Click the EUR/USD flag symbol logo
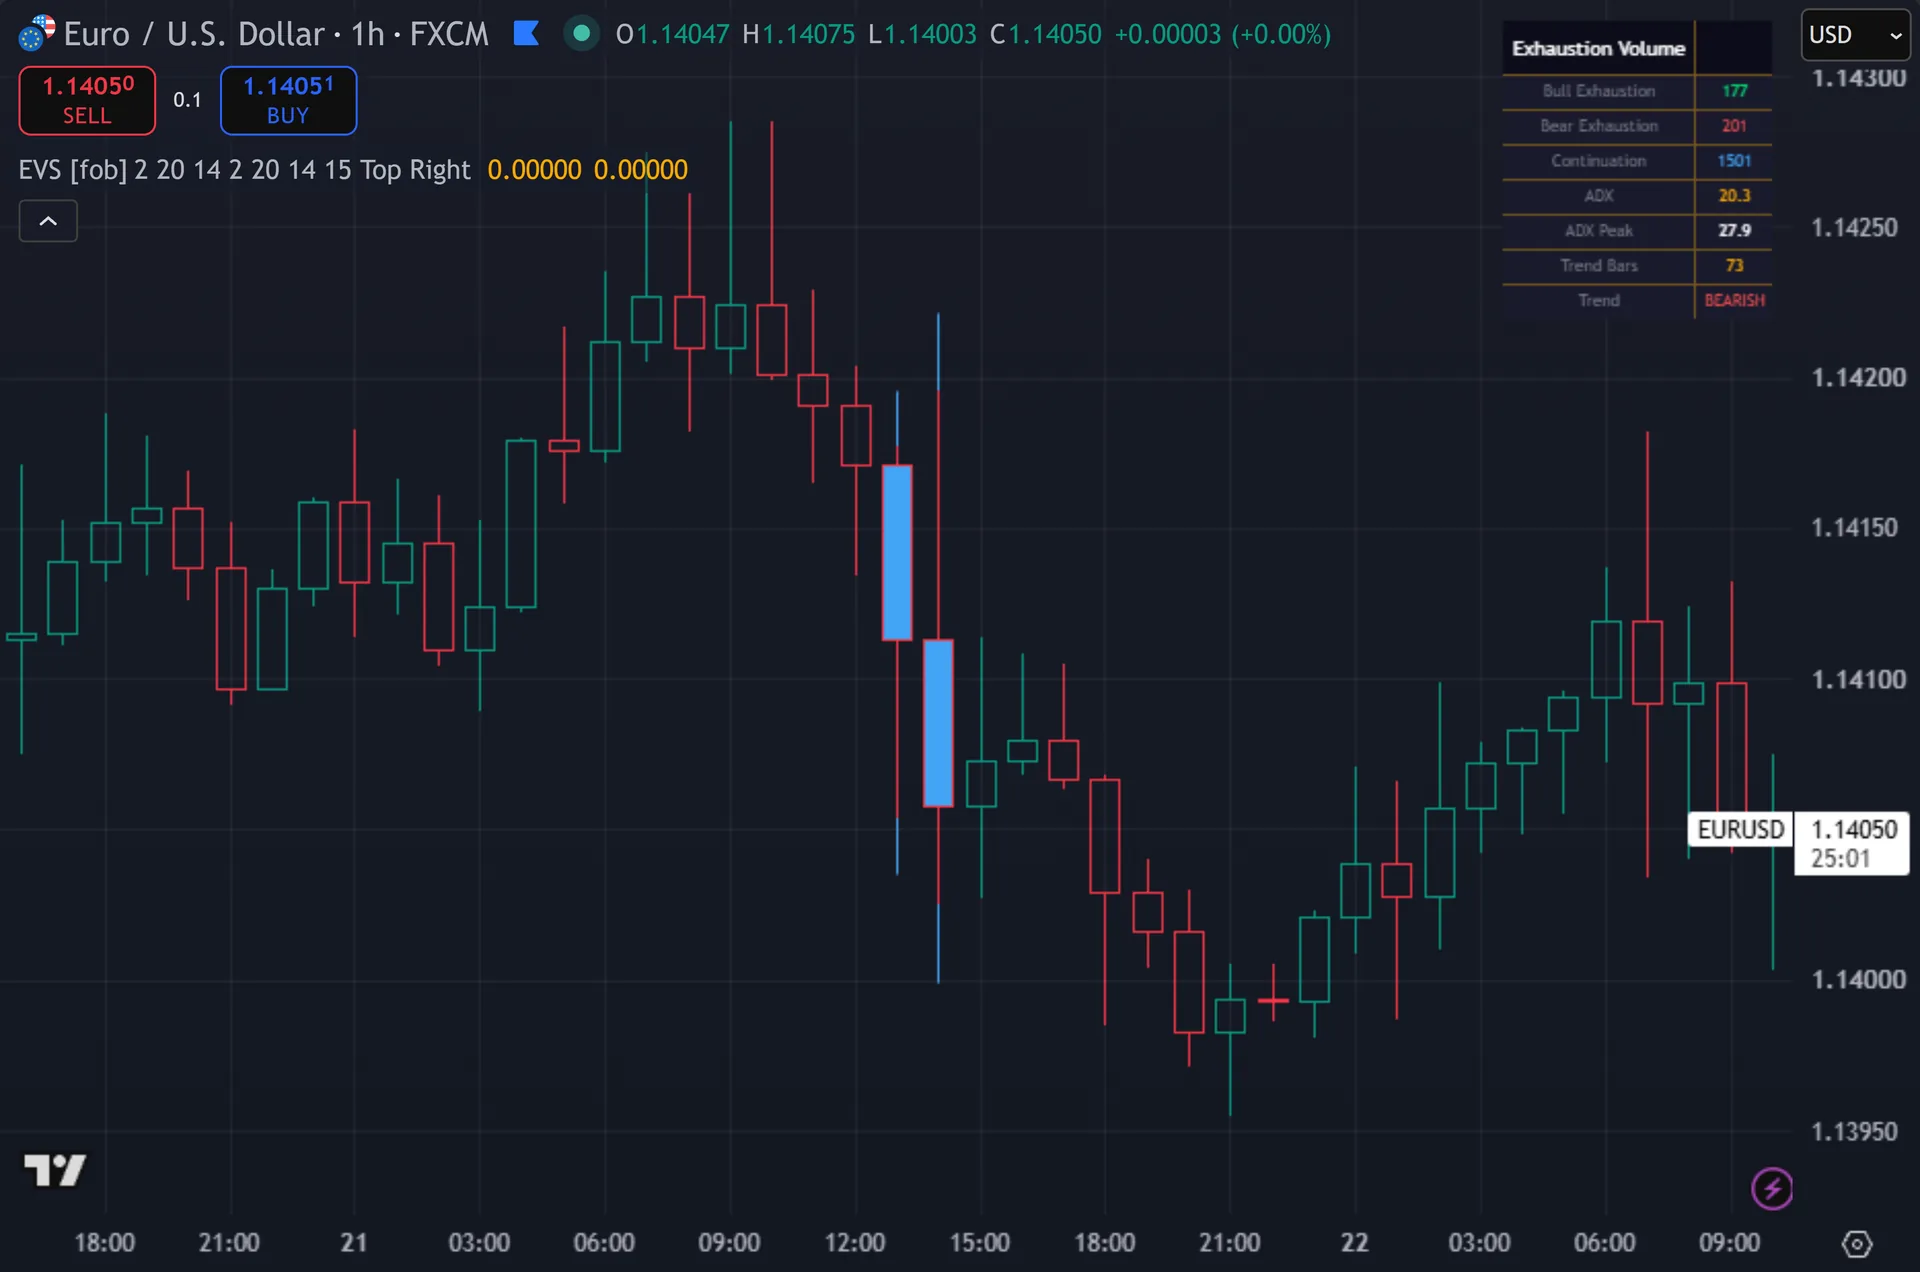Screen dimensions: 1920x1272 coord(36,33)
